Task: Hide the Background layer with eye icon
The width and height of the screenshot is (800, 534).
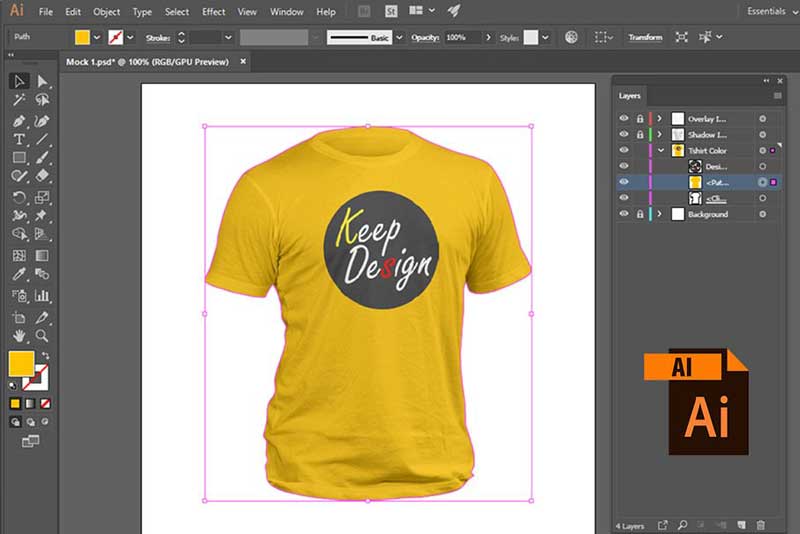Action: click(624, 214)
